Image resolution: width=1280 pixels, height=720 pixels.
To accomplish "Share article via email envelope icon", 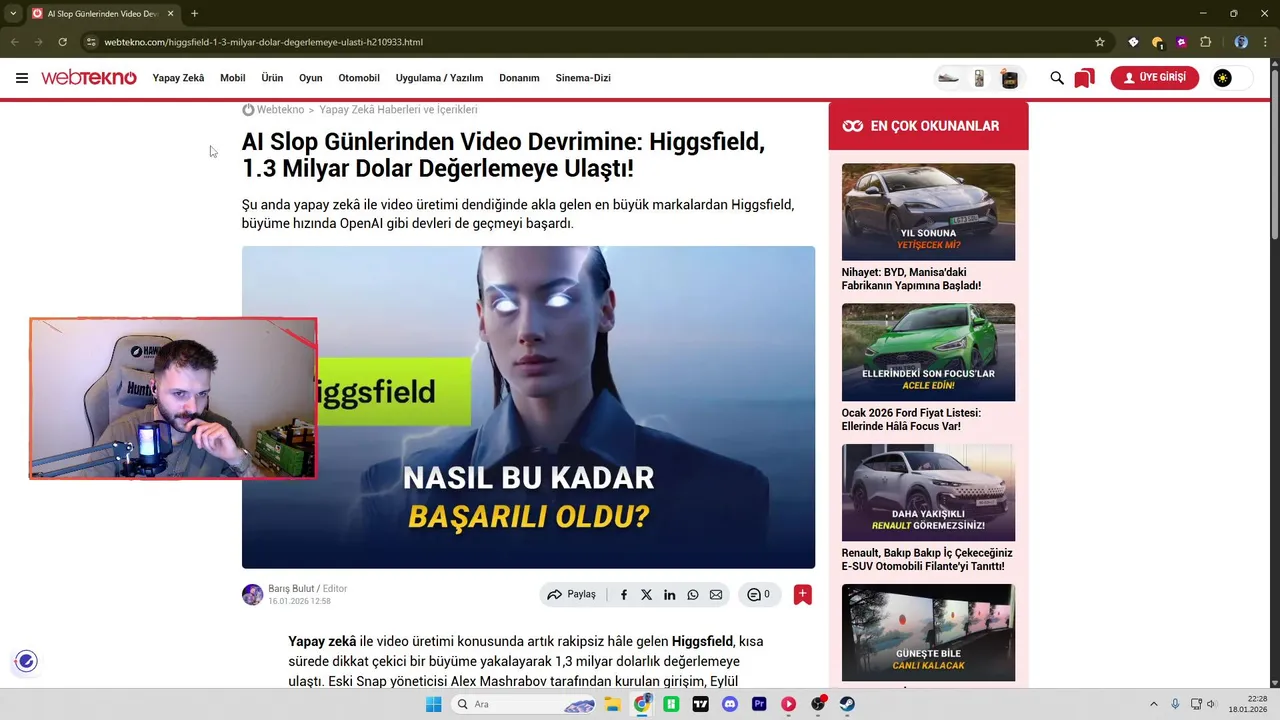I will coord(716,595).
